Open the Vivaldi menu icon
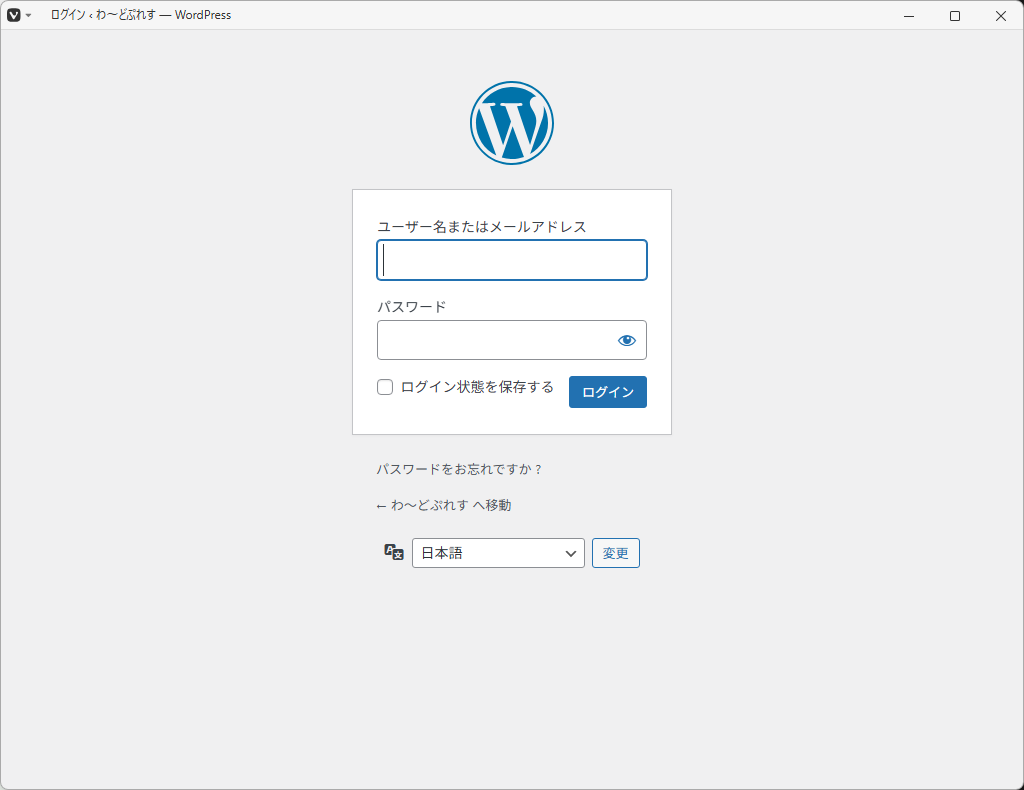Screen dimensions: 1024x790 [14, 15]
